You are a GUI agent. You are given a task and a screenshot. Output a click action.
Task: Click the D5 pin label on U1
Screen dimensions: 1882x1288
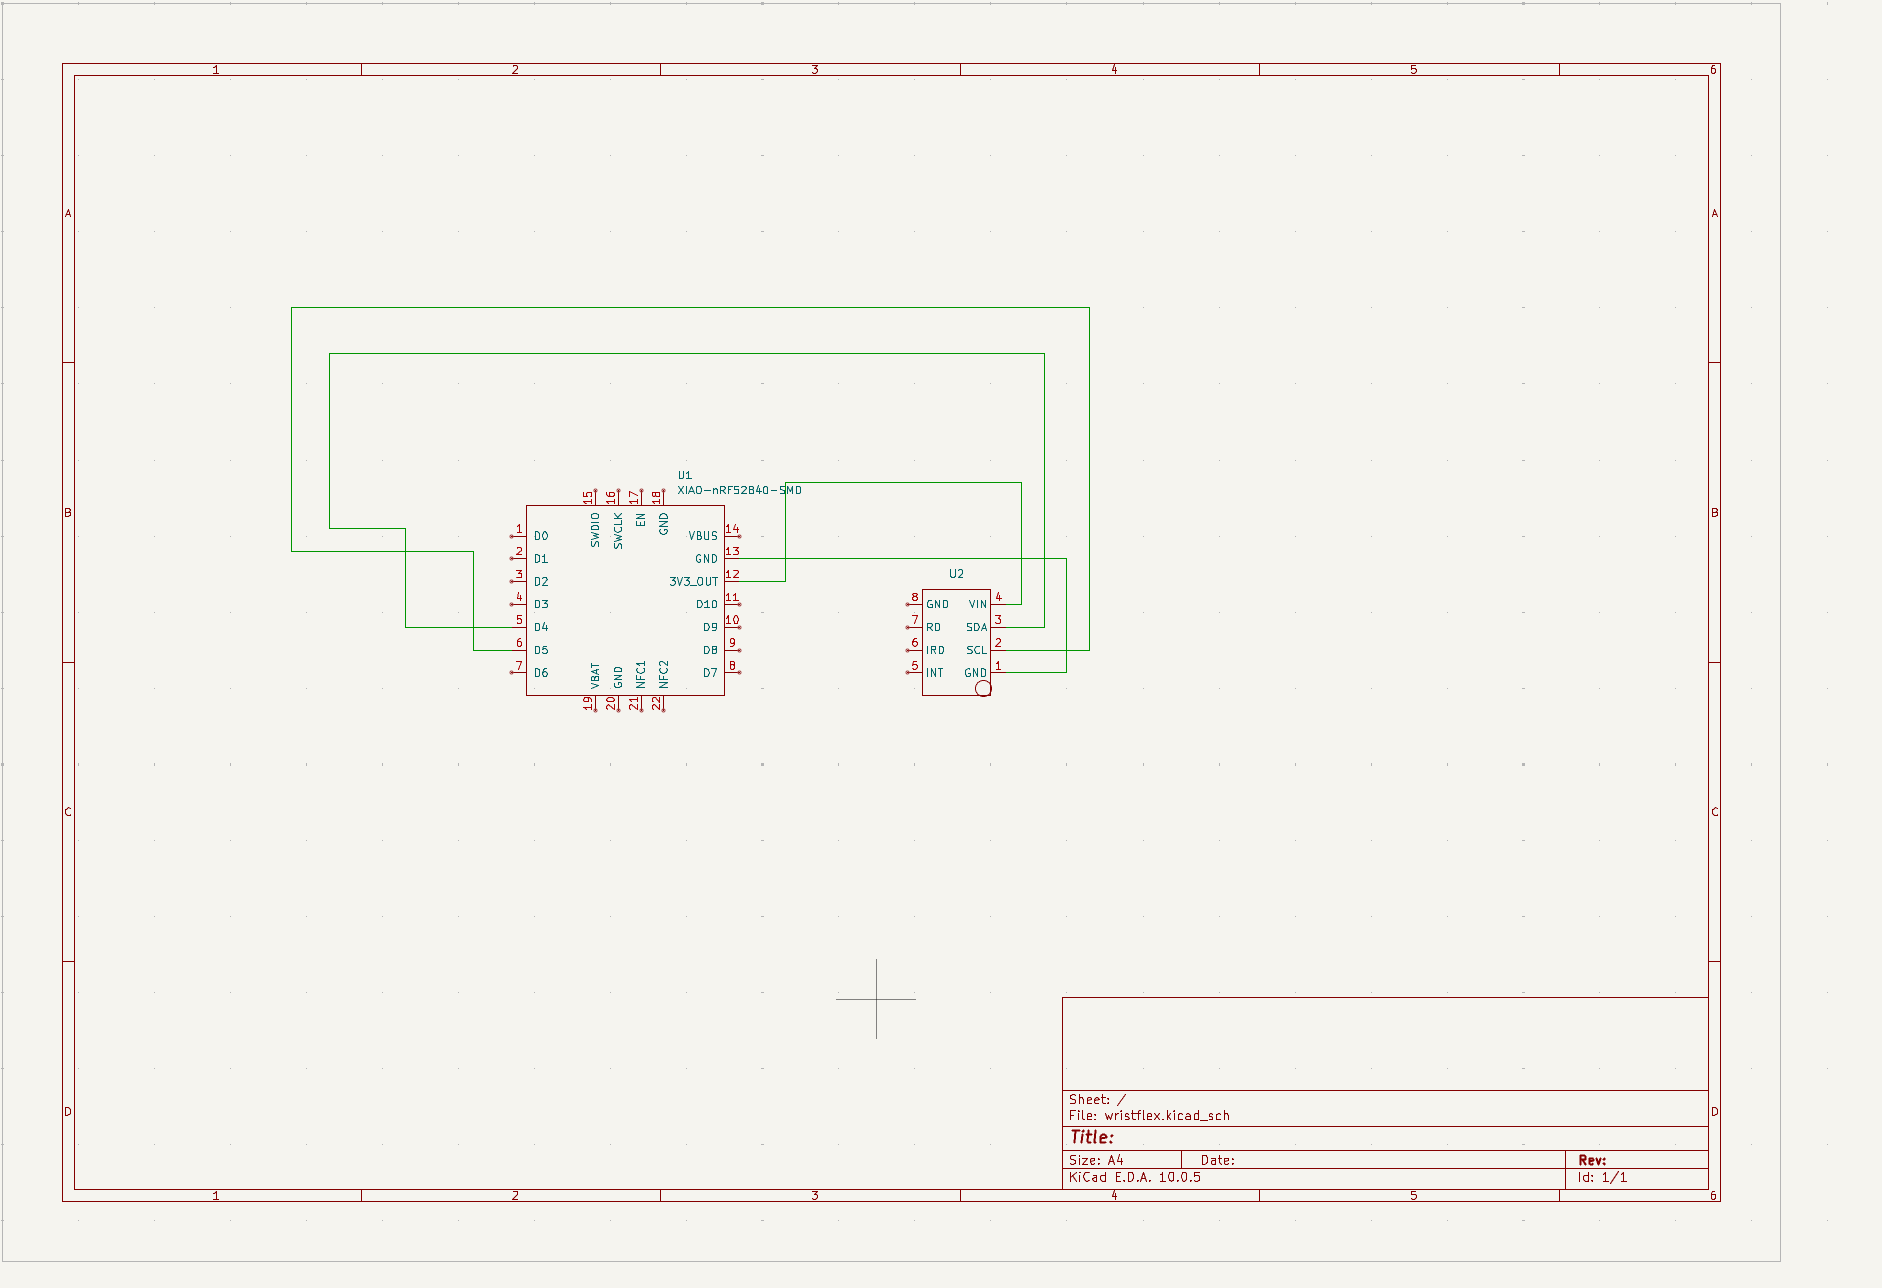coord(541,651)
